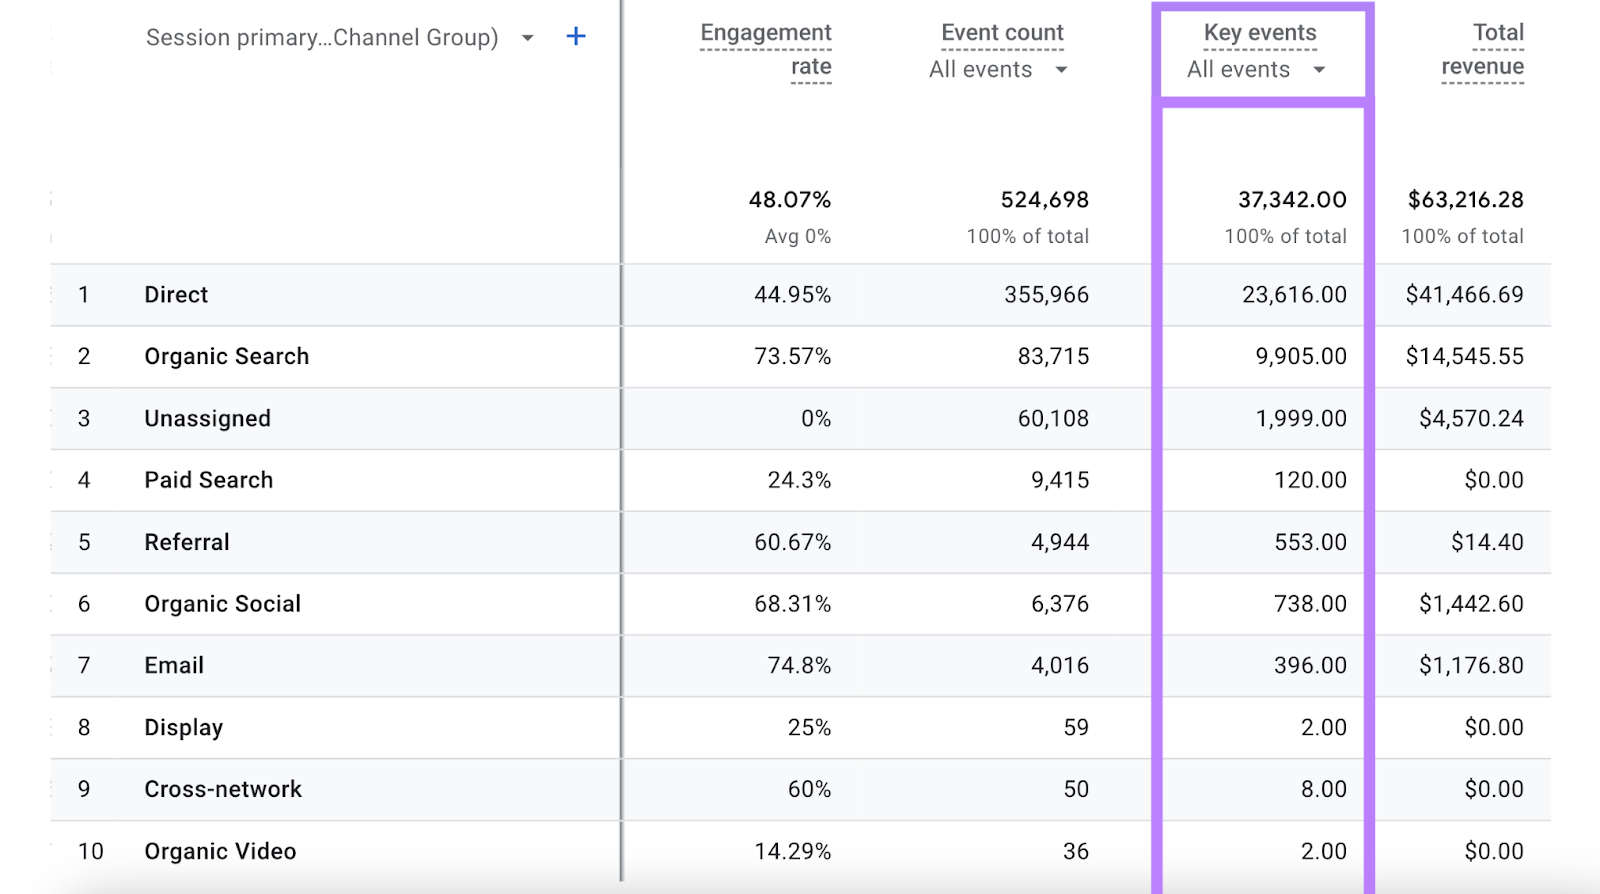The image size is (1600, 894).
Task: Click the Cross-network channel row
Action: [223, 790]
